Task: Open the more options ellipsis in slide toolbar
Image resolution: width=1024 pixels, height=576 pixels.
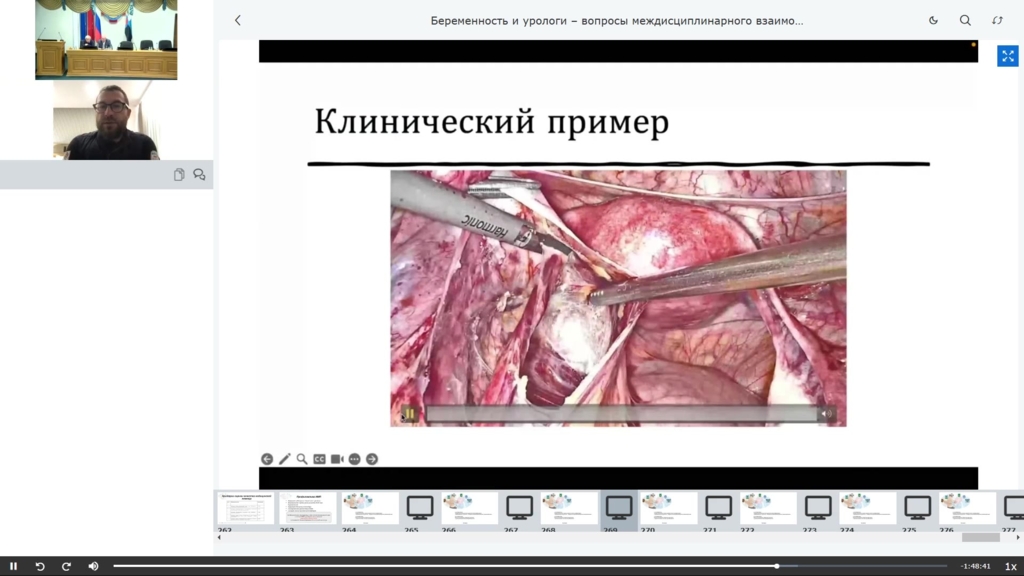Action: (x=354, y=459)
